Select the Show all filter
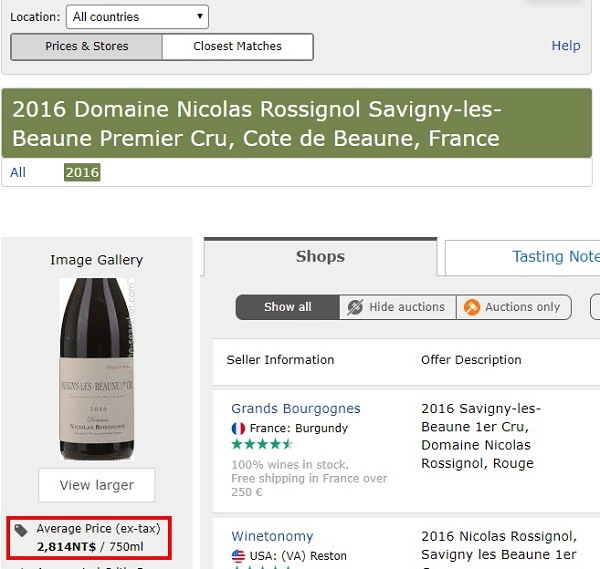The image size is (600, 569). (x=288, y=307)
